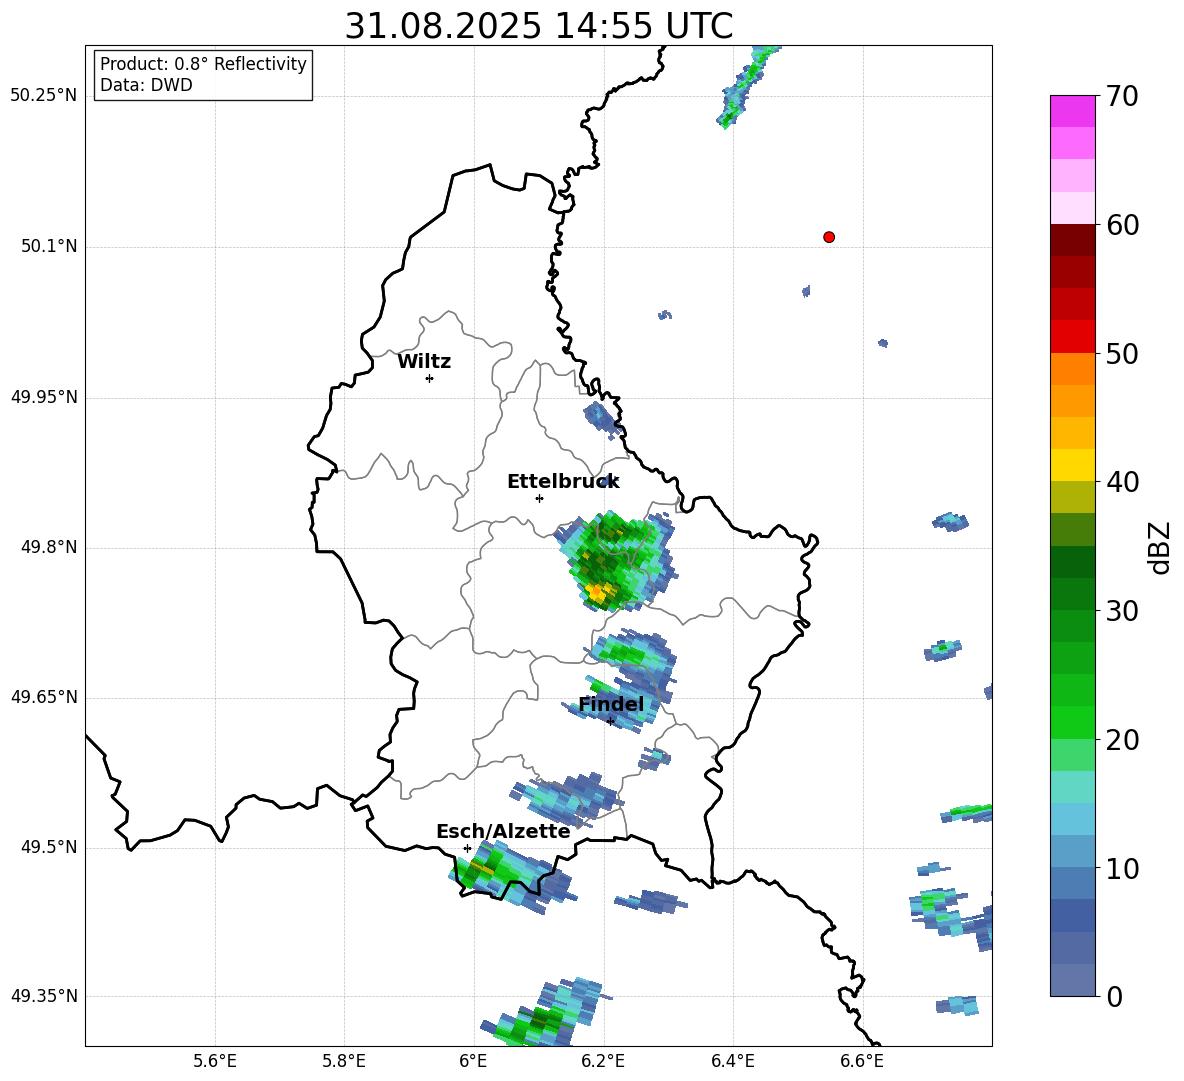Viewport: 1184px width, 1081px height.
Task: Click the colorbar label 60
Action: (x=1122, y=225)
